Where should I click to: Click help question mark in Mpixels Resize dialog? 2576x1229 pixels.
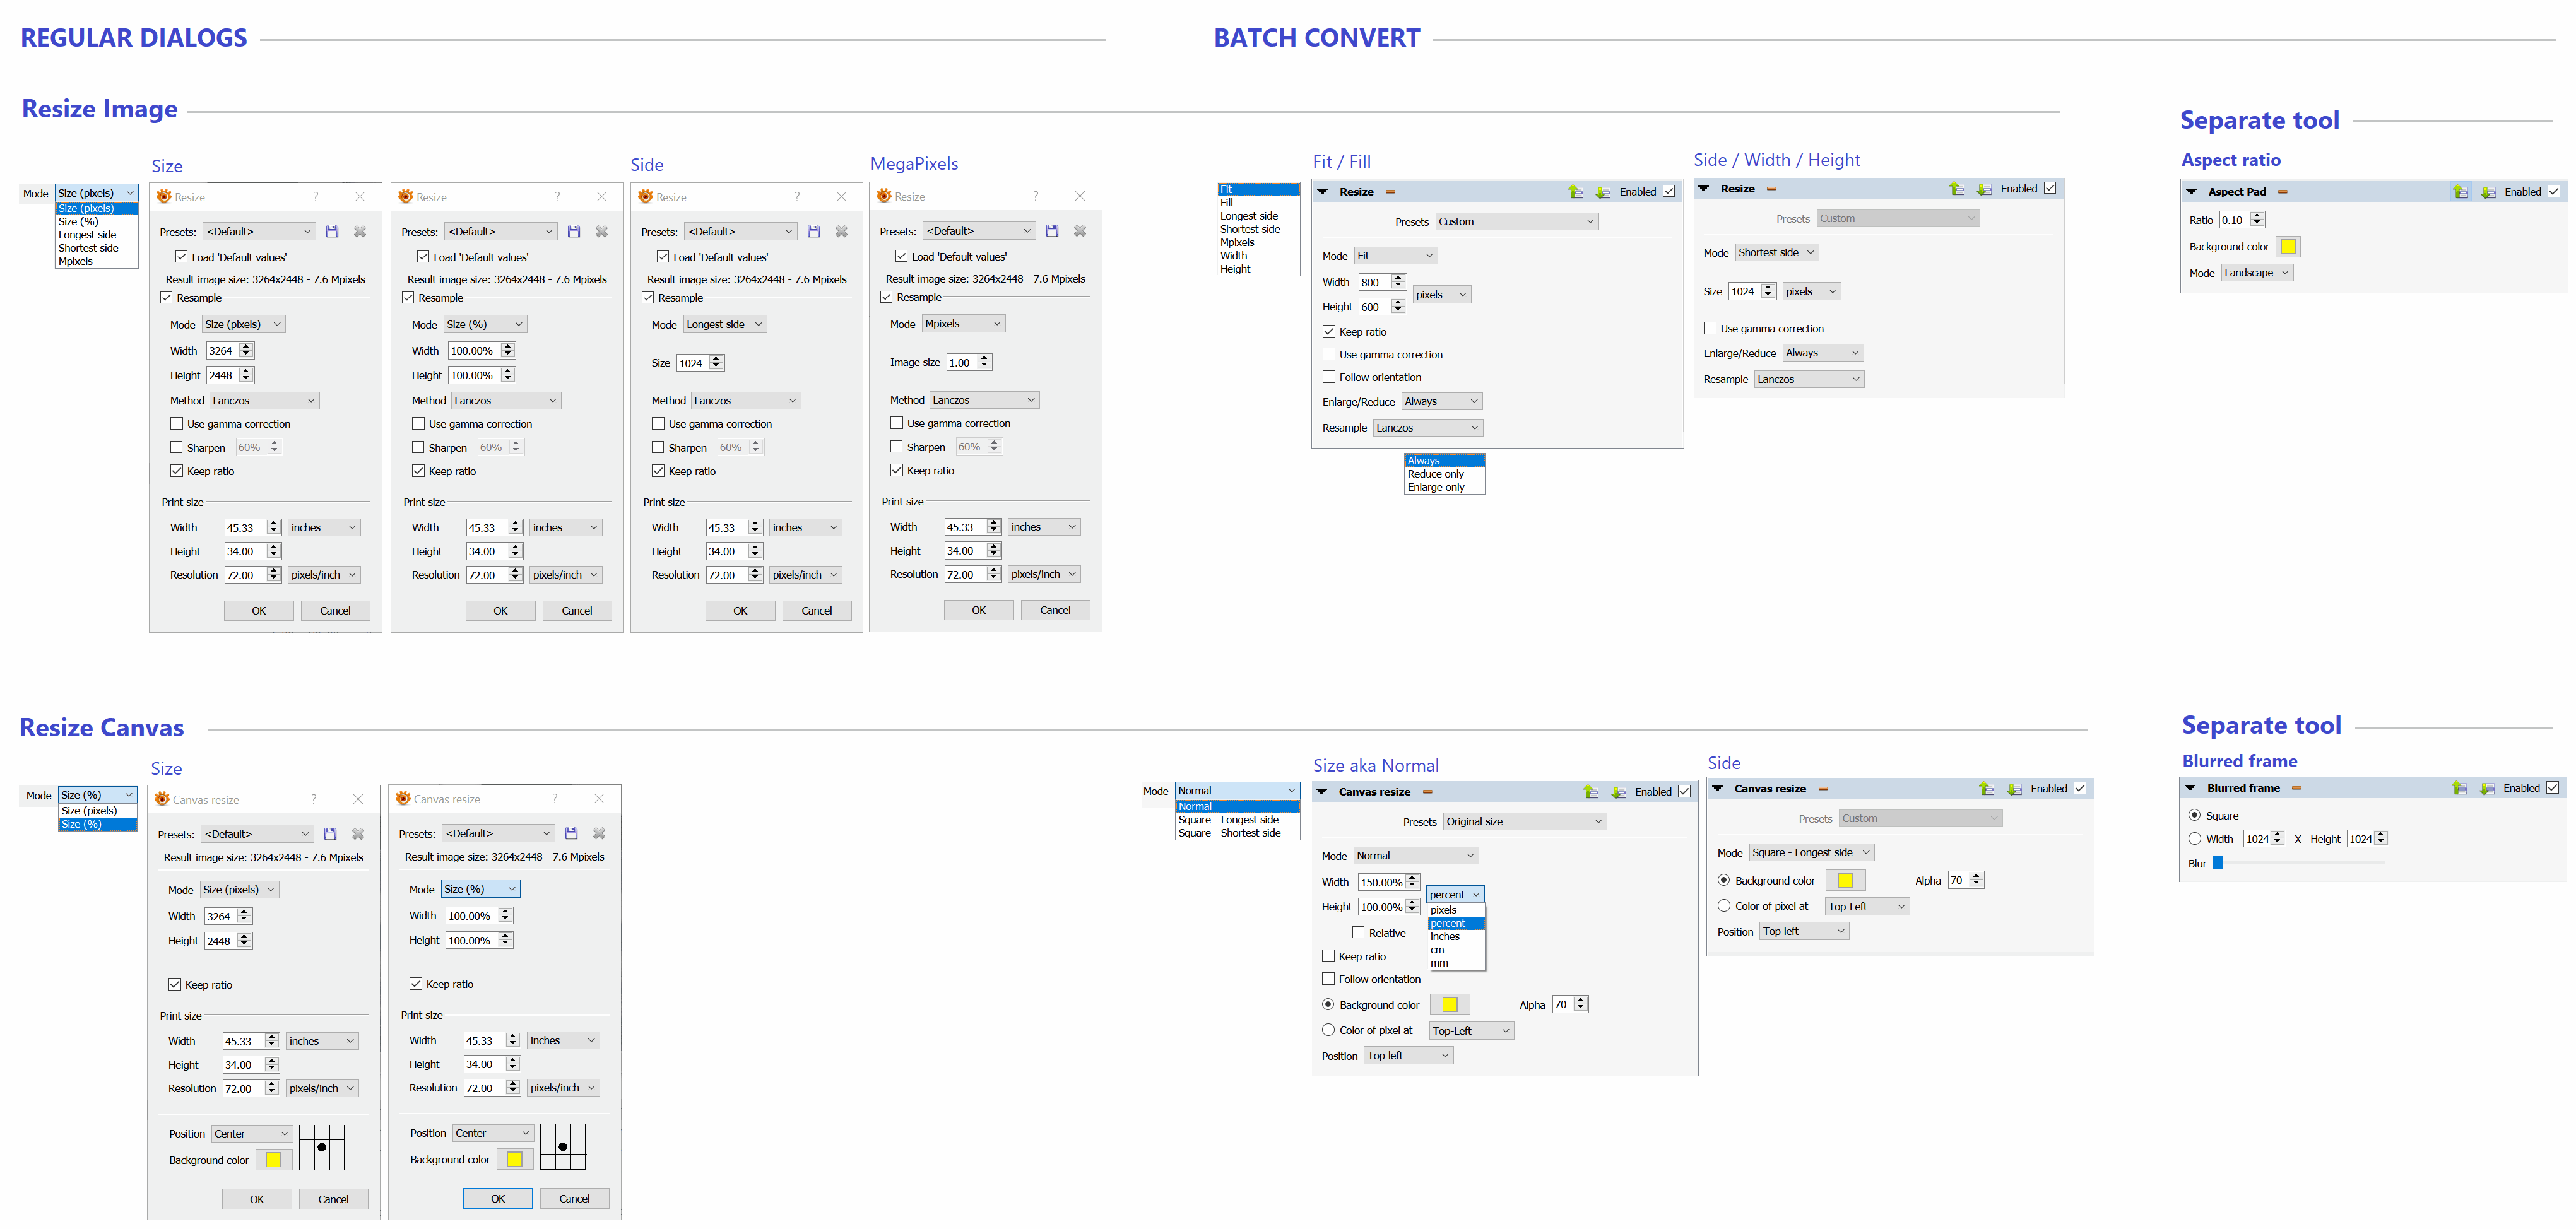coord(1035,196)
